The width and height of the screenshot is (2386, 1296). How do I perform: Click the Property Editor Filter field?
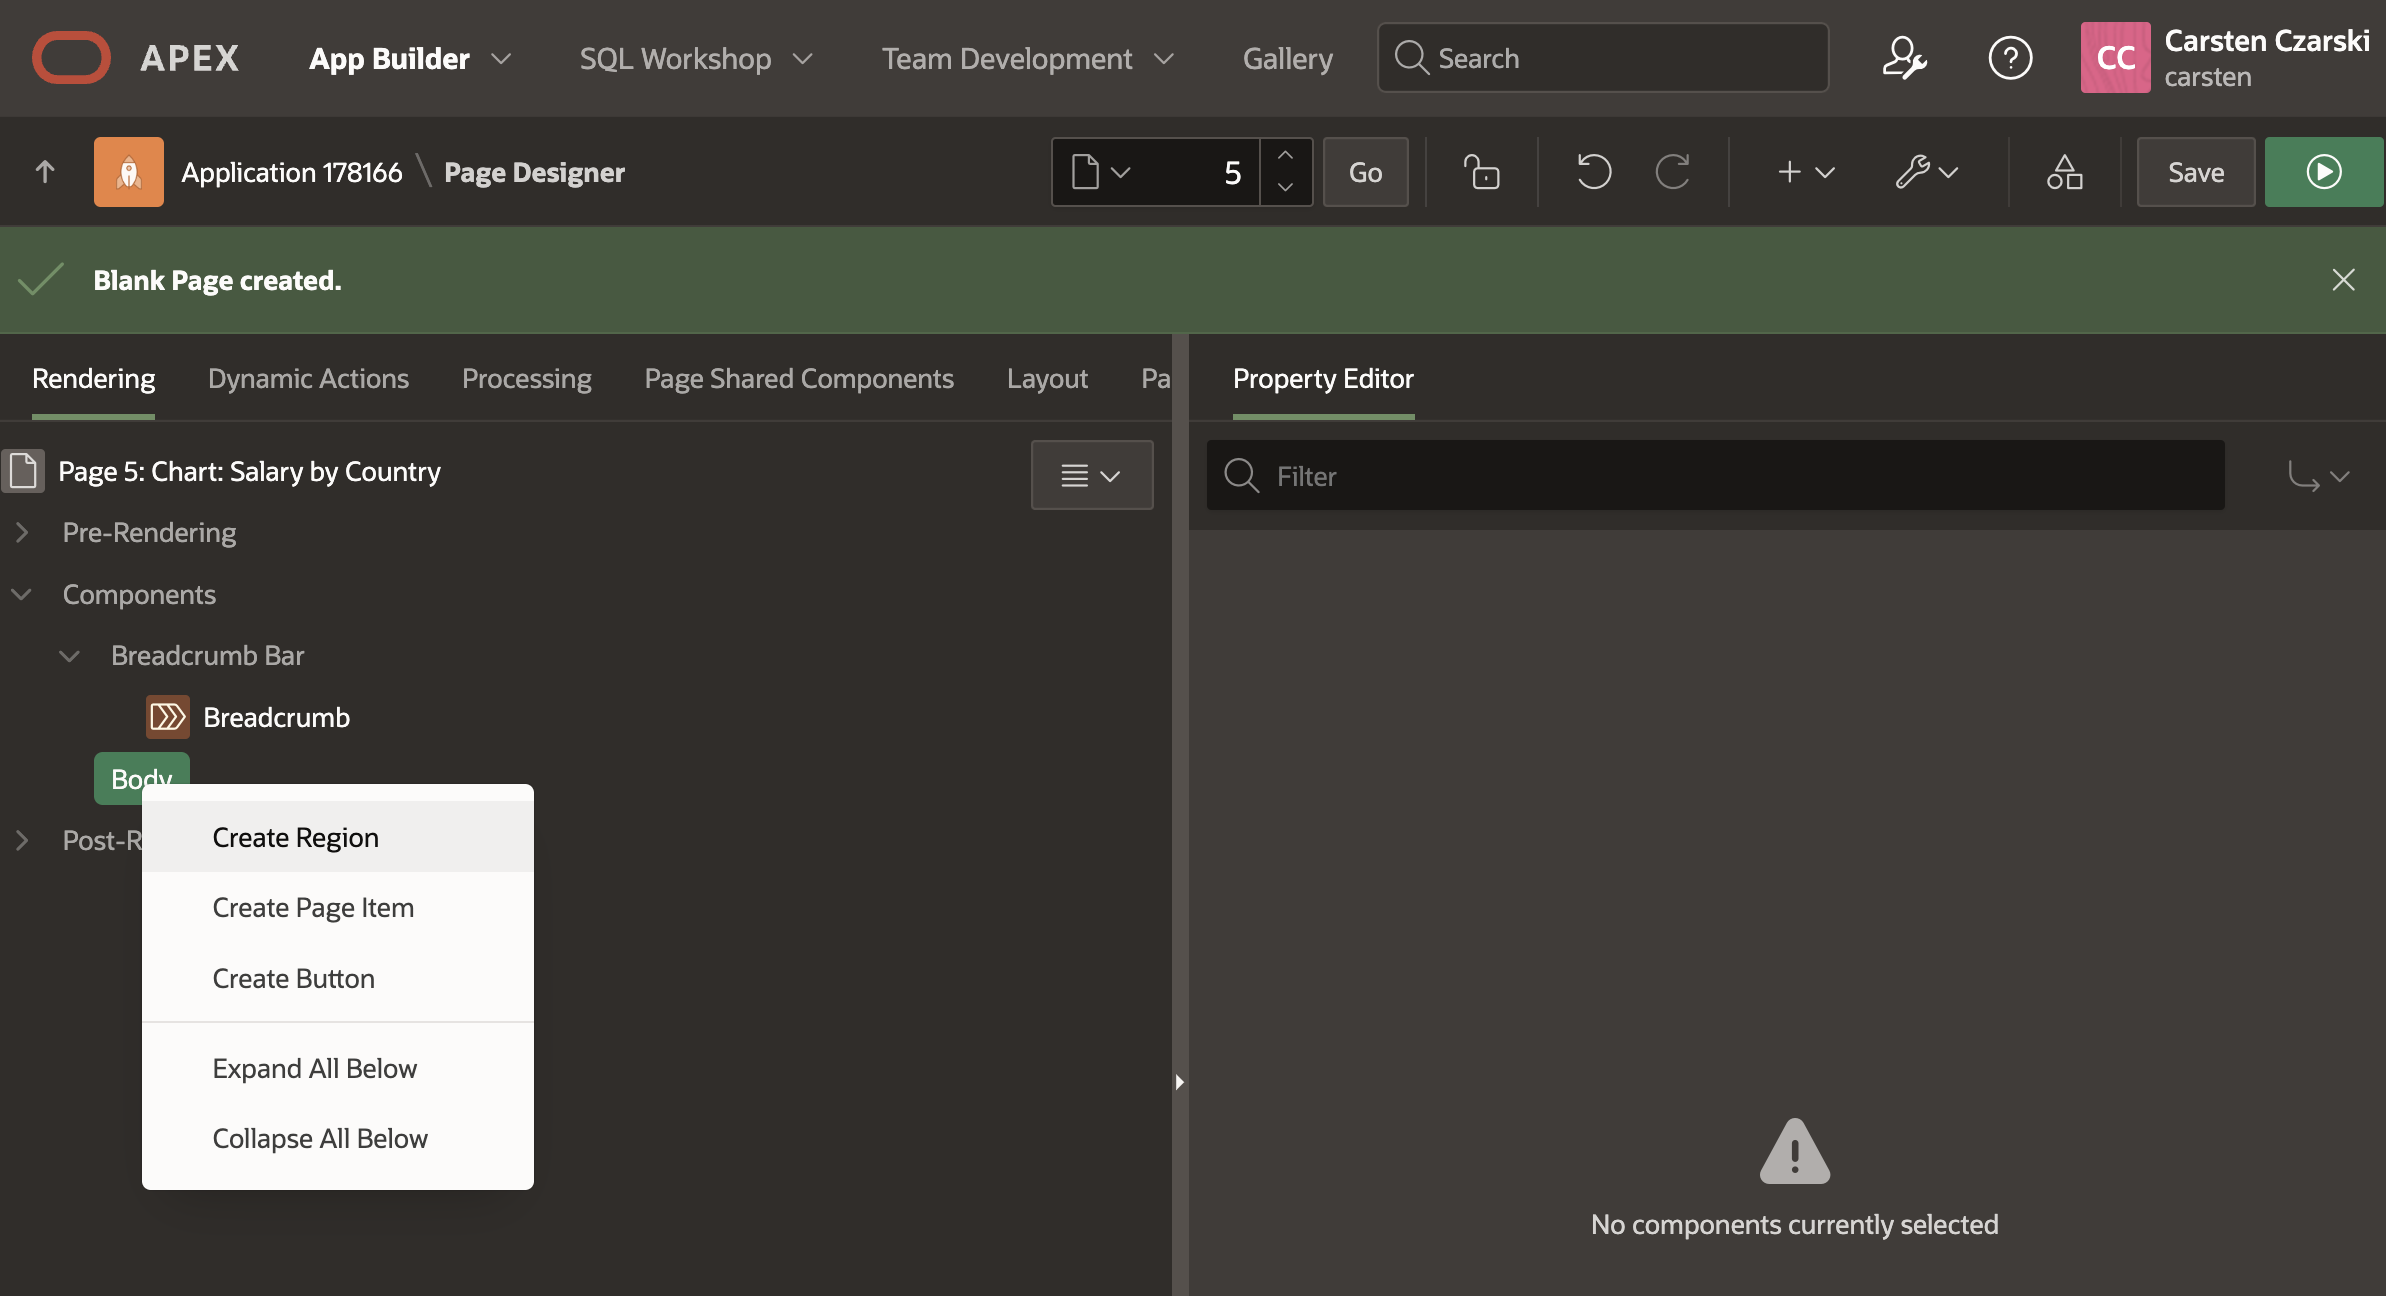point(1715,476)
